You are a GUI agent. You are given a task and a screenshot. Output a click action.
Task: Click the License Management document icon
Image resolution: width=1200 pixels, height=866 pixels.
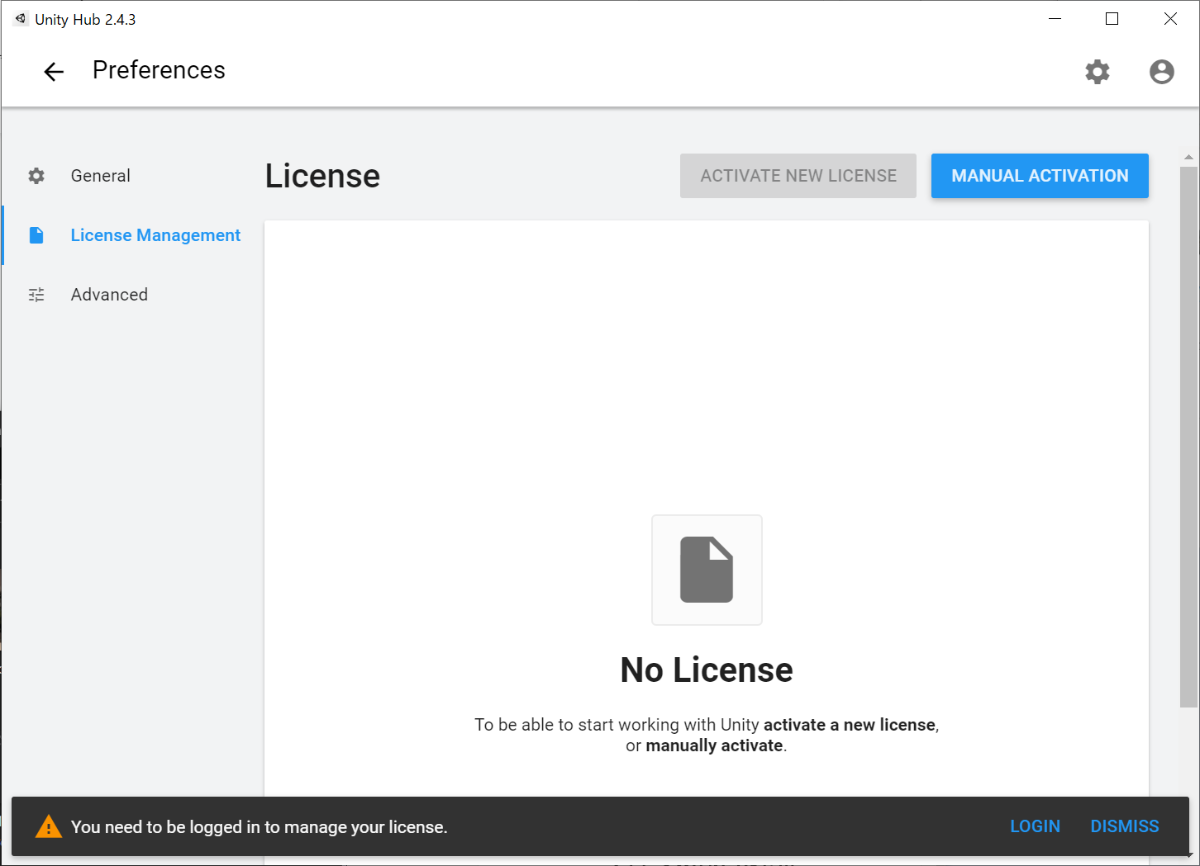click(37, 235)
